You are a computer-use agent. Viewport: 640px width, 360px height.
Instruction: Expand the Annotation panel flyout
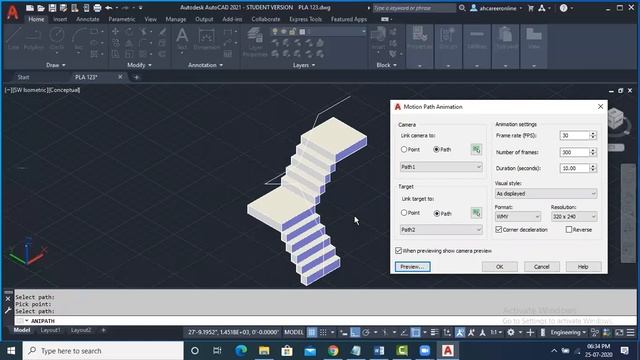point(205,65)
